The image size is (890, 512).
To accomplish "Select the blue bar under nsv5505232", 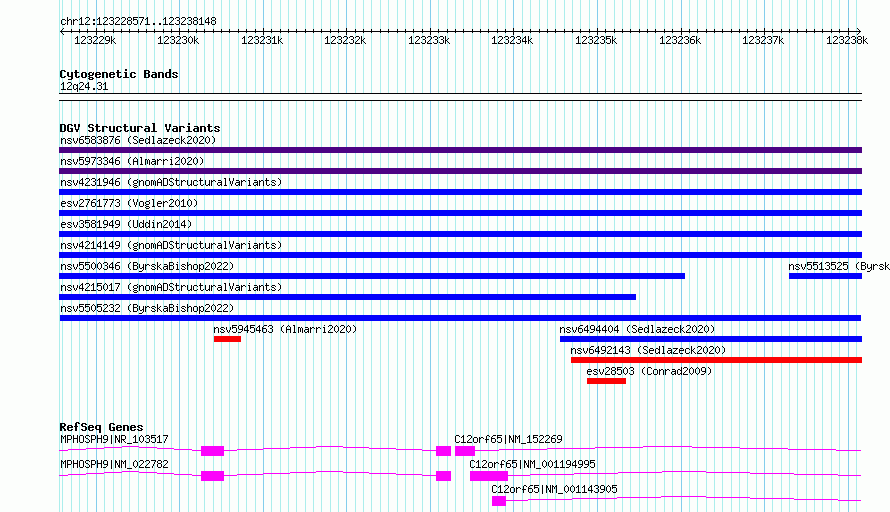I will click(x=460, y=318).
